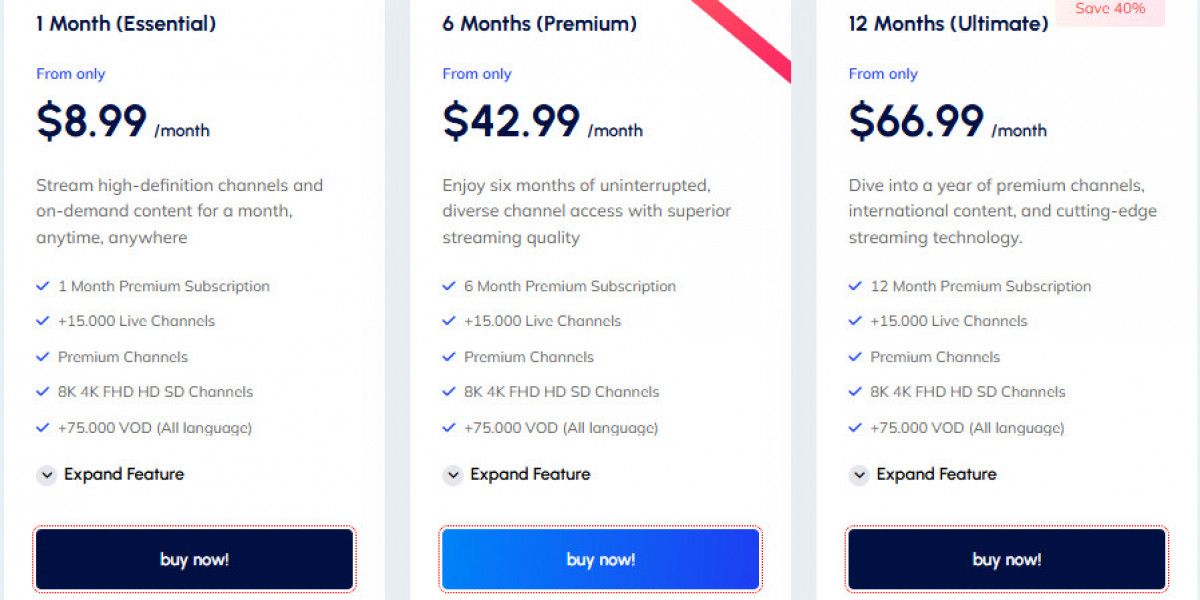Click the Save 40% badge
Screen dimensions: 1200x600
pos(1110,10)
